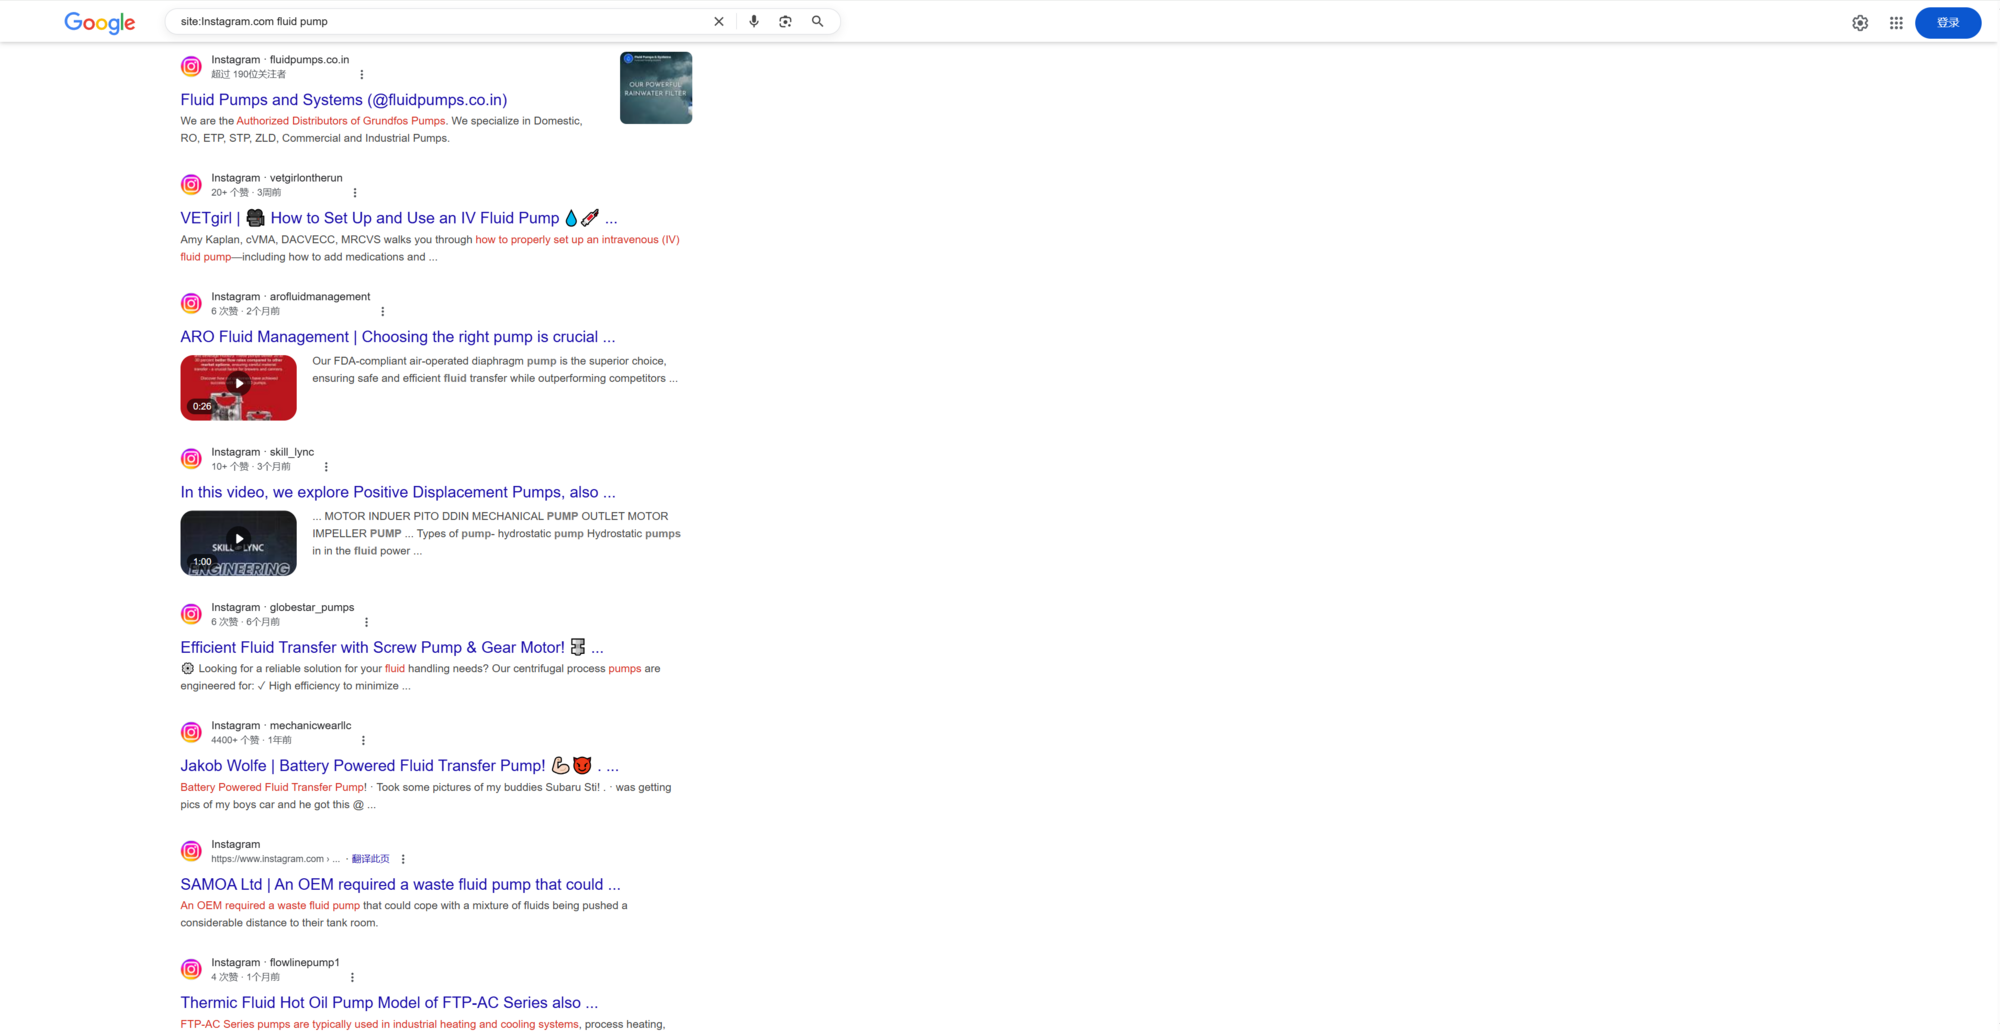Click 翻译此页 translate this page link
The height and width of the screenshot is (1031, 2000).
370,859
